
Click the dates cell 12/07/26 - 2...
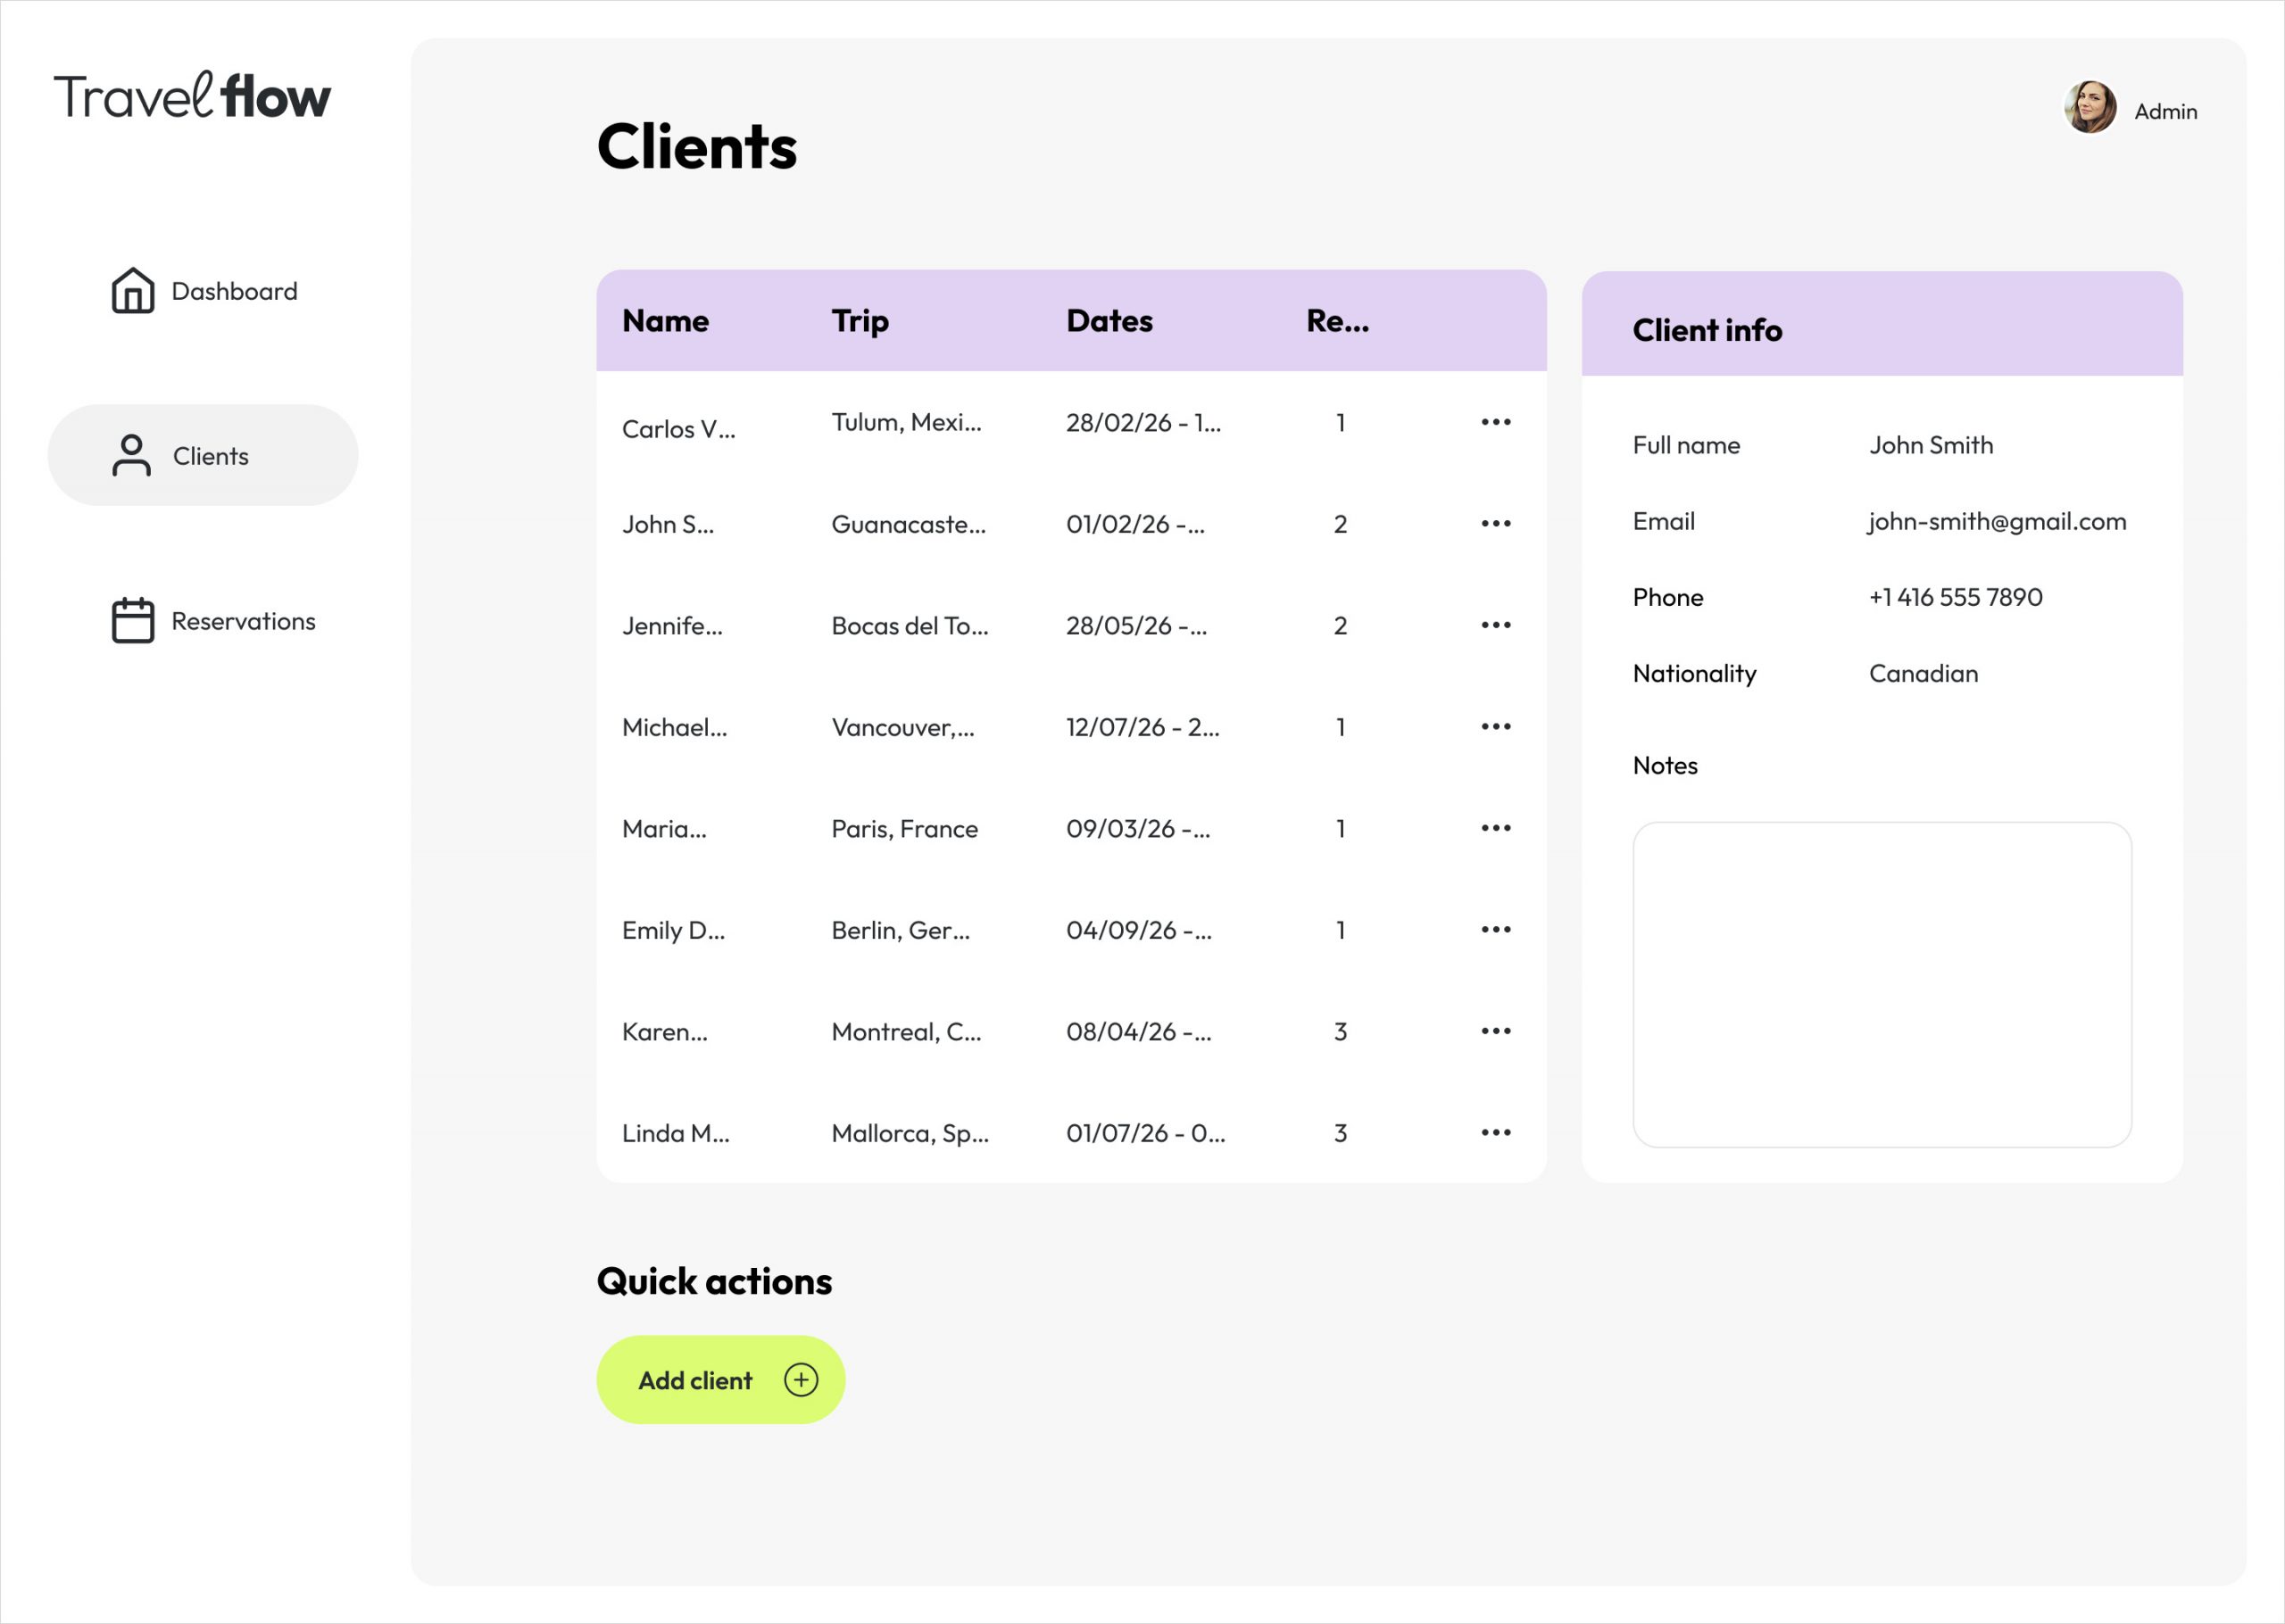tap(1142, 727)
